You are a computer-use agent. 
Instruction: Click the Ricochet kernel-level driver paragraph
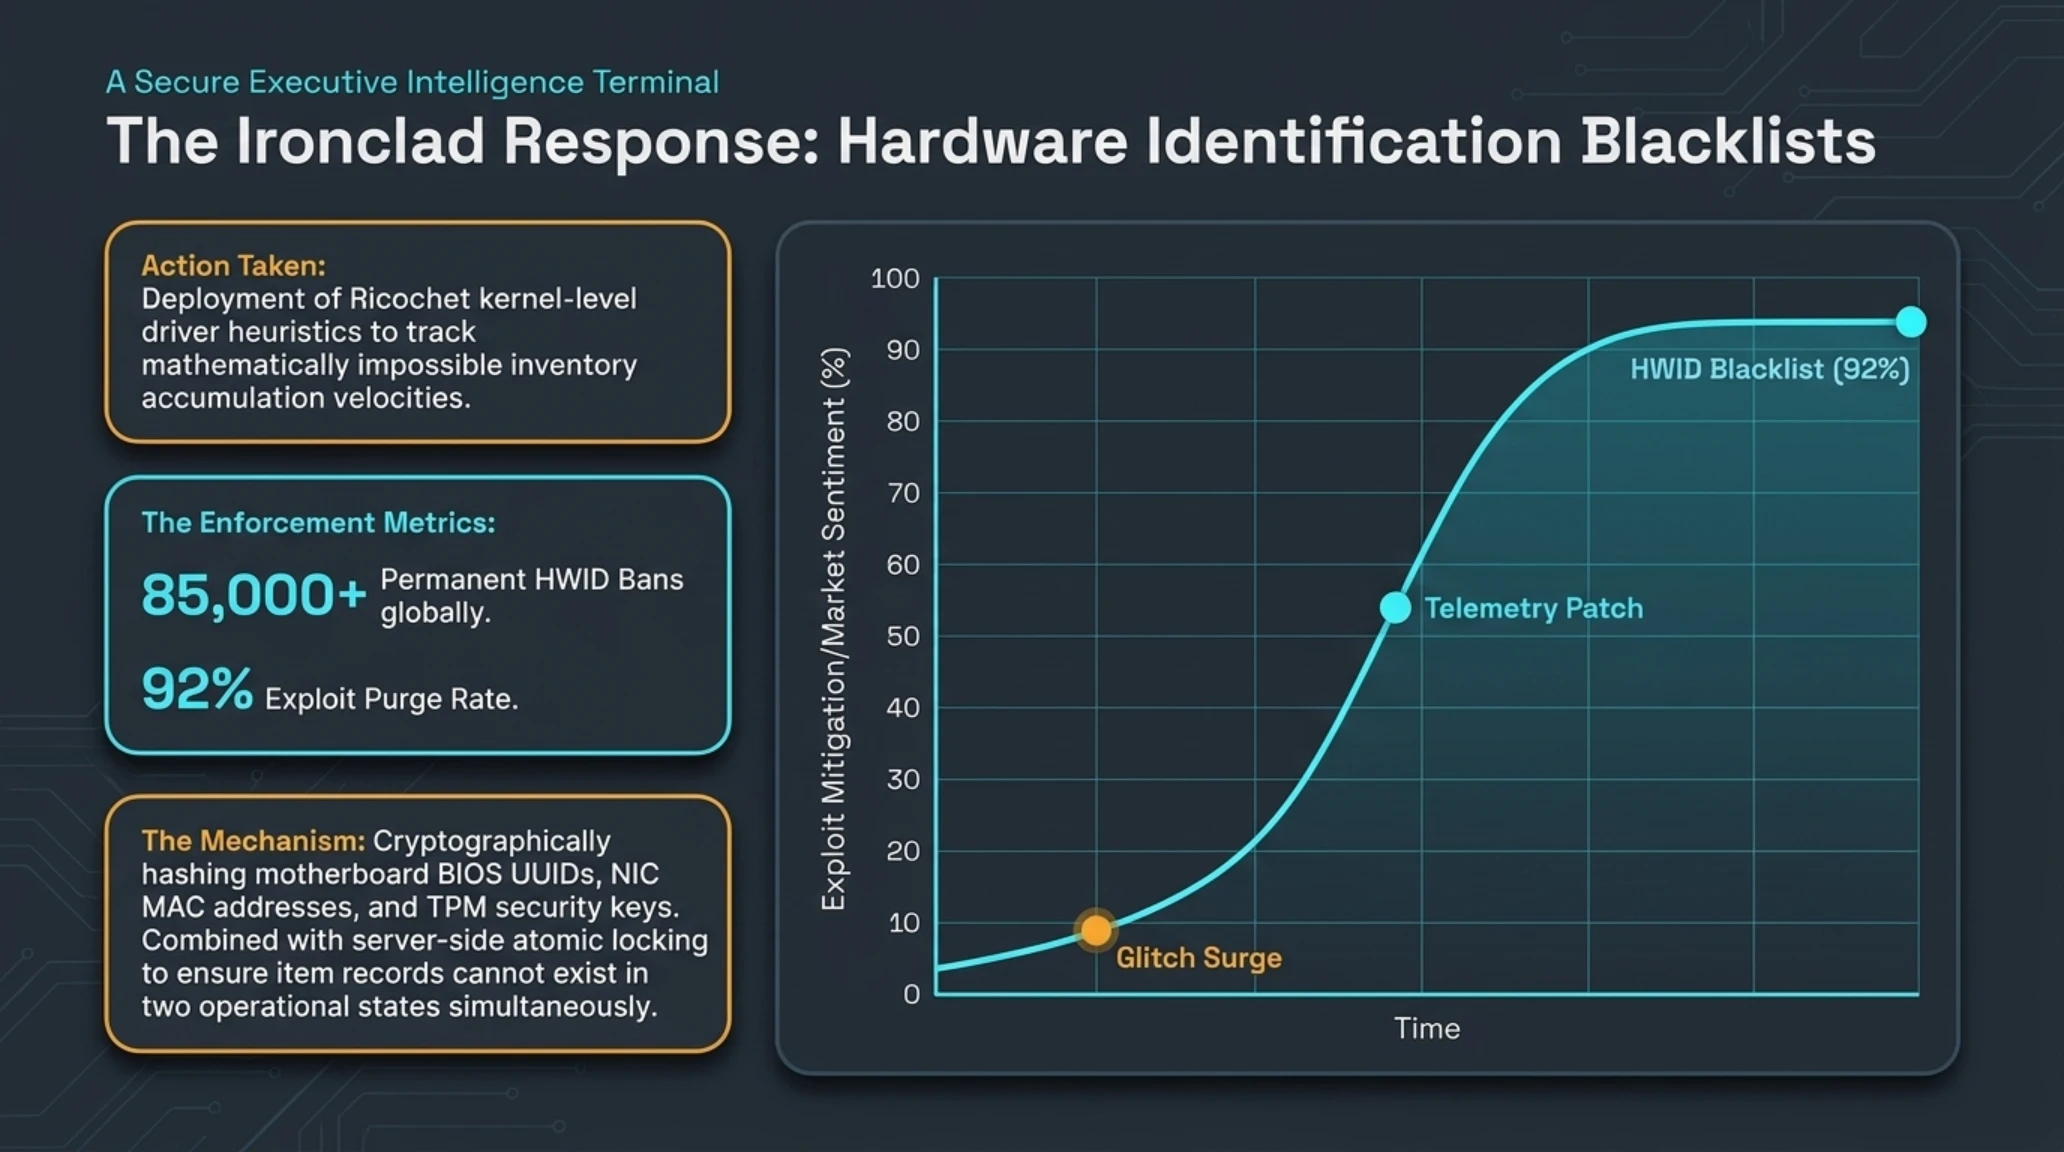click(389, 348)
